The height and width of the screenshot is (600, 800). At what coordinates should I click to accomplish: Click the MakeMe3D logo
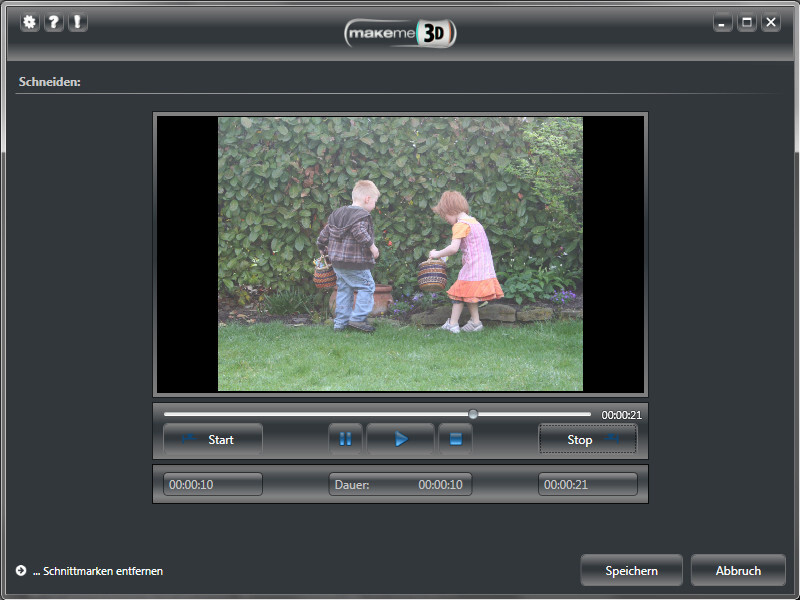coord(400,33)
